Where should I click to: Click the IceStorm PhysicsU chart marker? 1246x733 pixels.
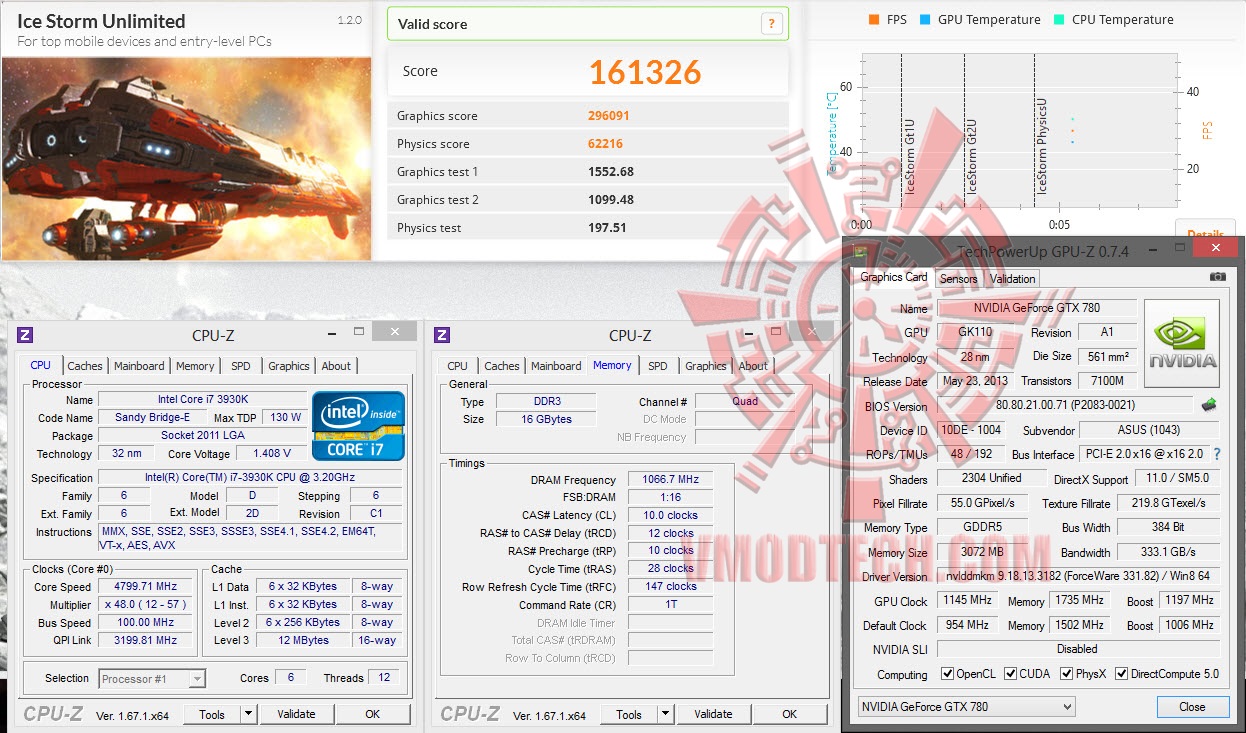1043,146
